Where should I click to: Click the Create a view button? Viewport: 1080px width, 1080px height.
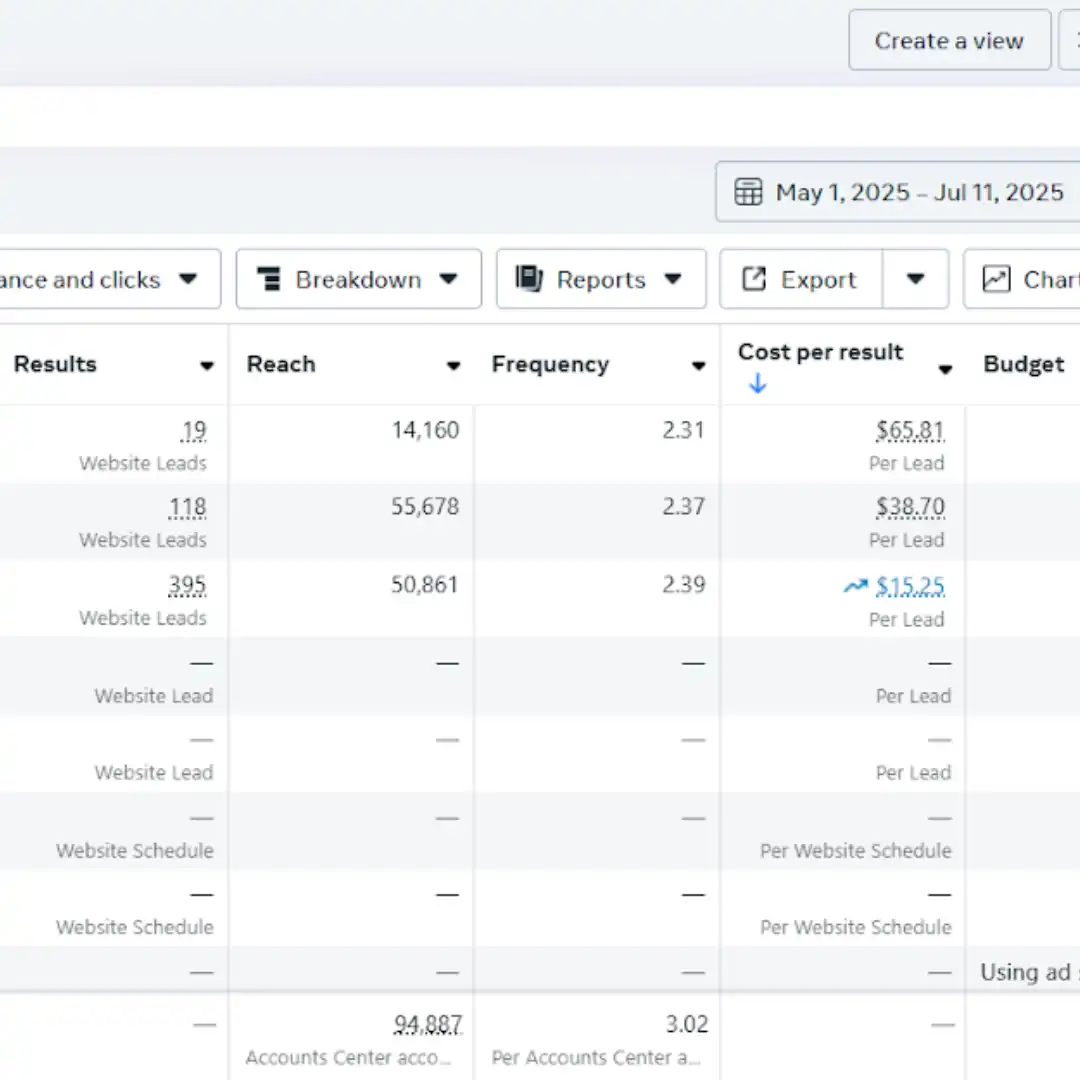coord(949,41)
